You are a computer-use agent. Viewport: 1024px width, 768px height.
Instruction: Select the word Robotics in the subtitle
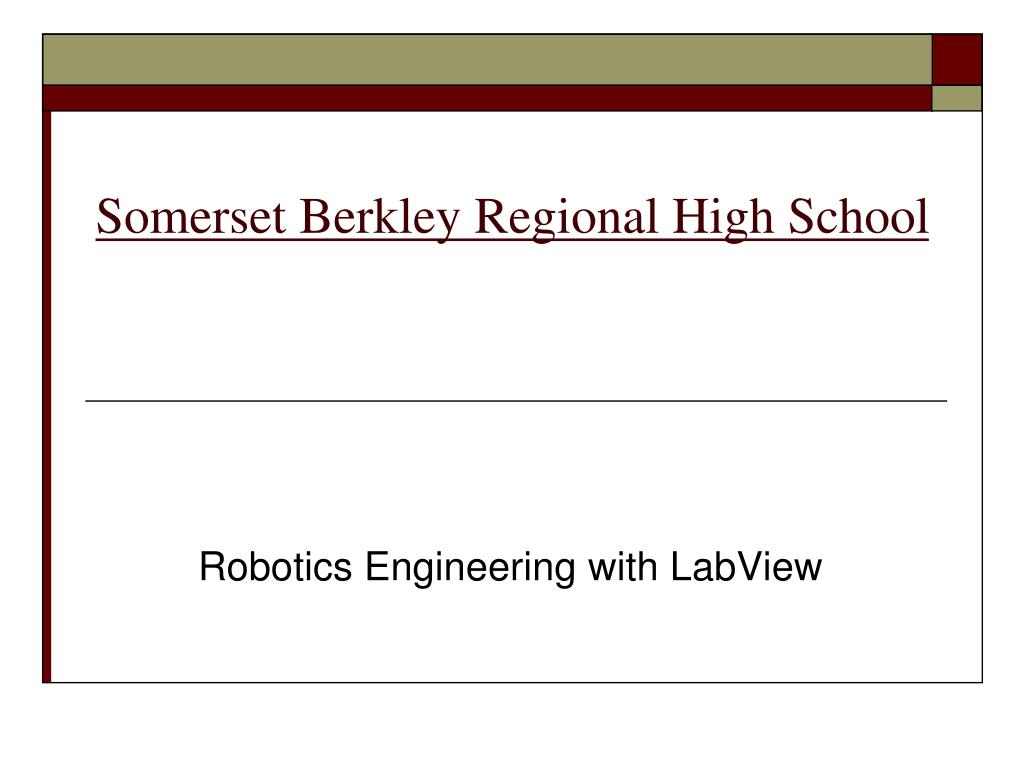(276, 566)
